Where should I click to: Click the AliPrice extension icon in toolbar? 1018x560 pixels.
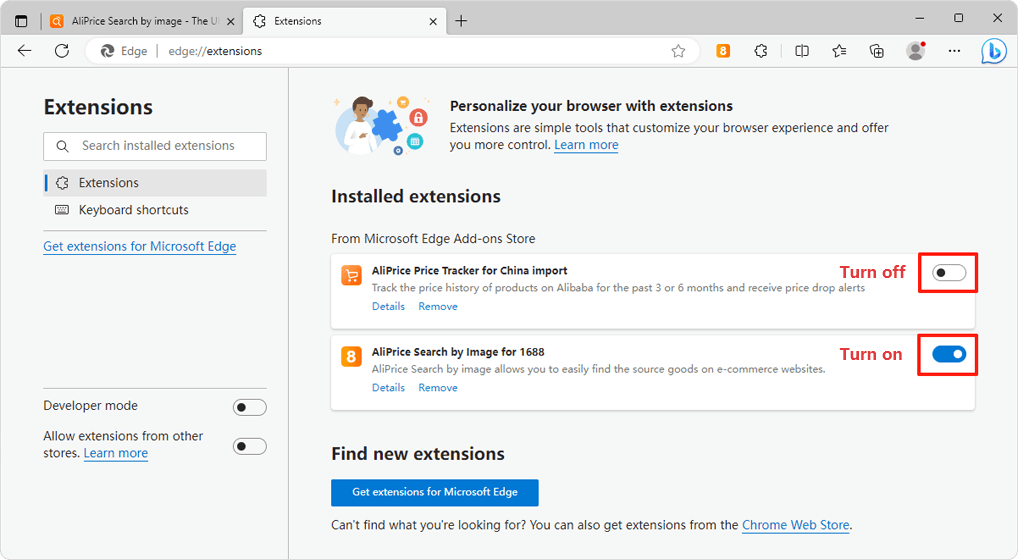click(x=723, y=51)
